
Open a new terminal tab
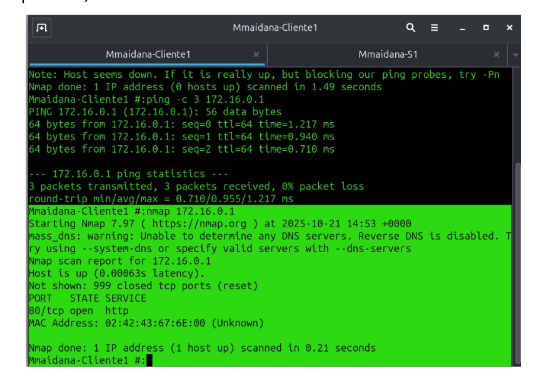click(42, 28)
